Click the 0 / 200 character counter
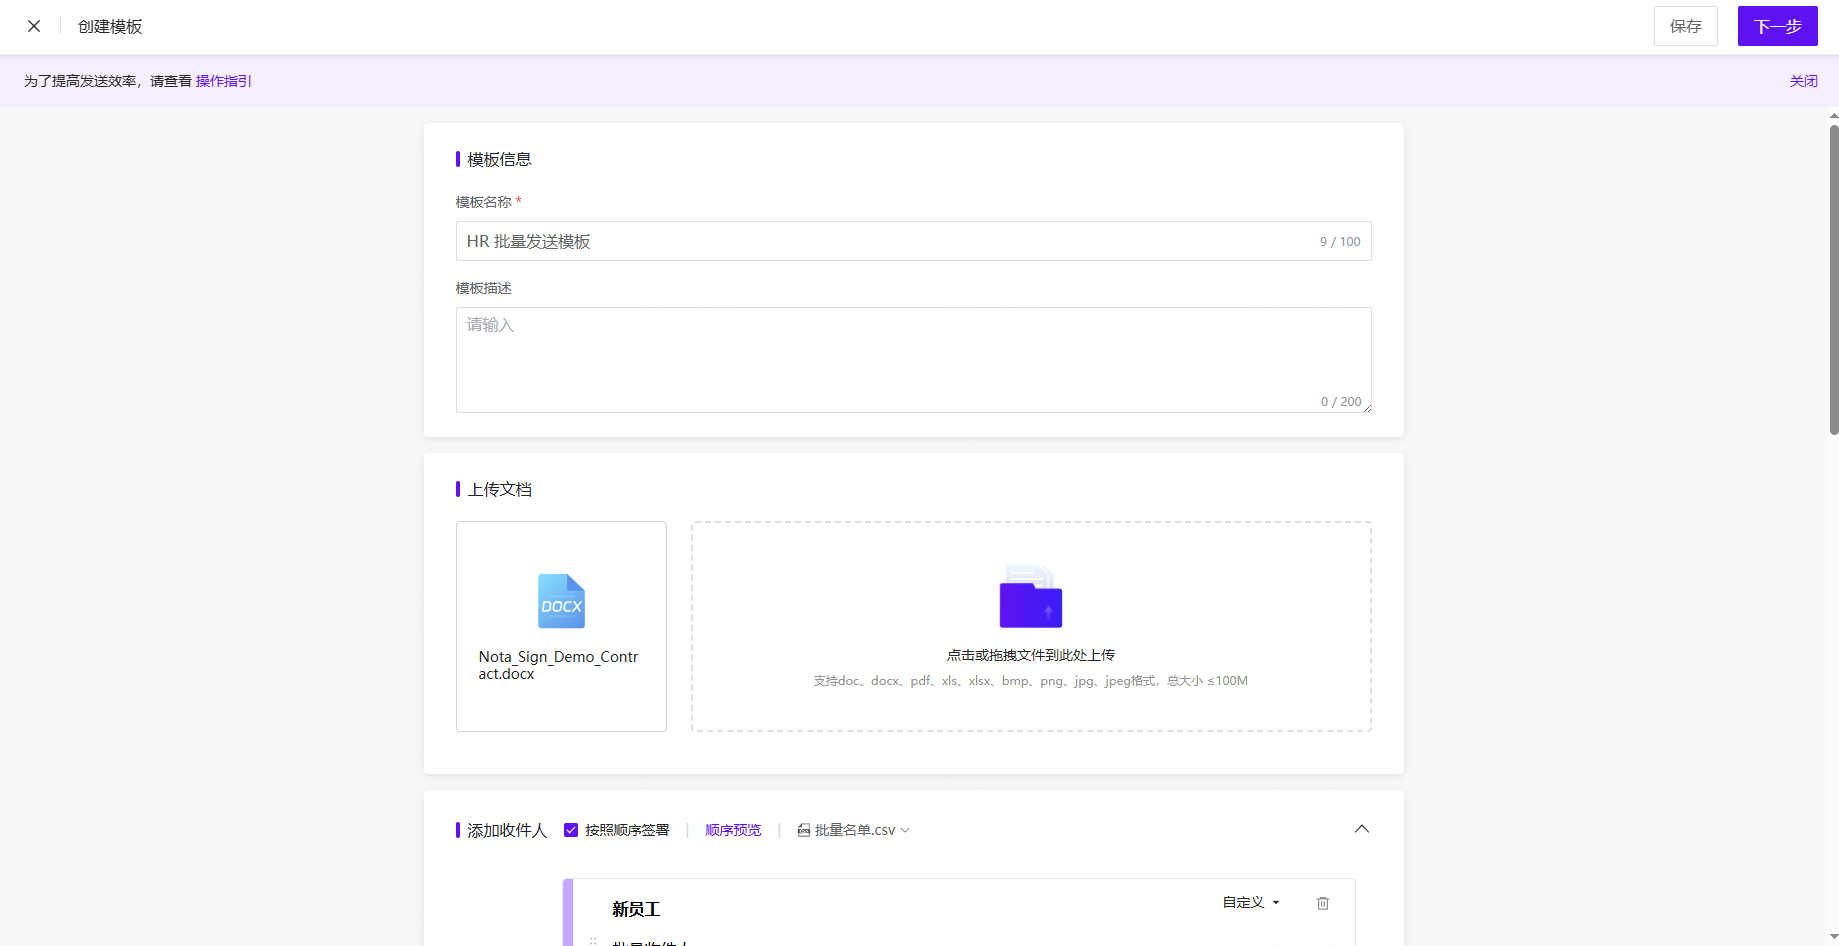 [x=1341, y=401]
